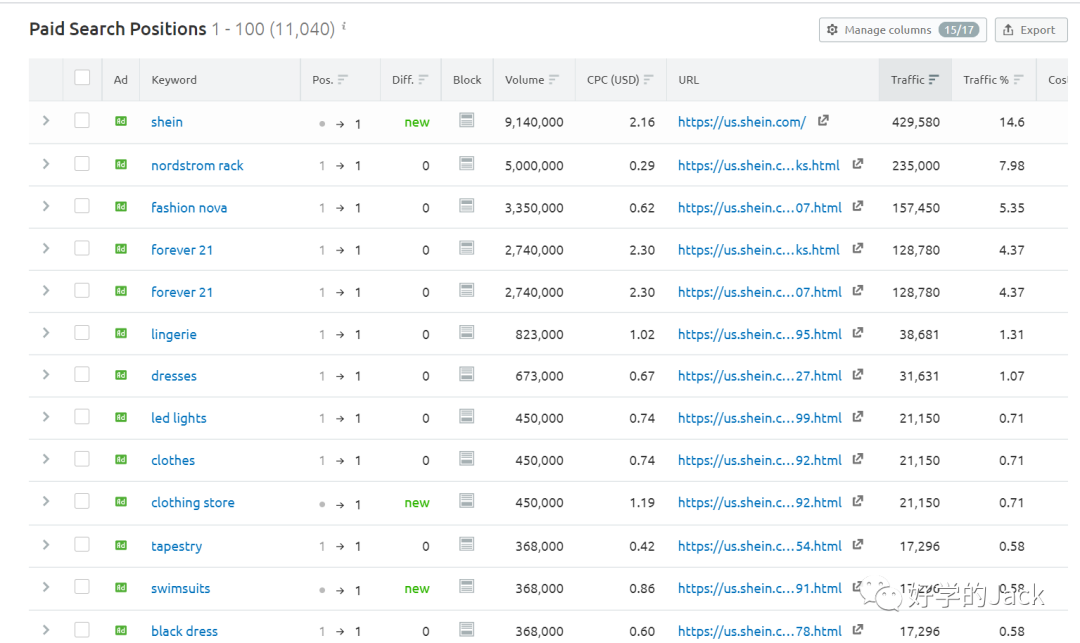Open the led lights keyword link

[178, 418]
